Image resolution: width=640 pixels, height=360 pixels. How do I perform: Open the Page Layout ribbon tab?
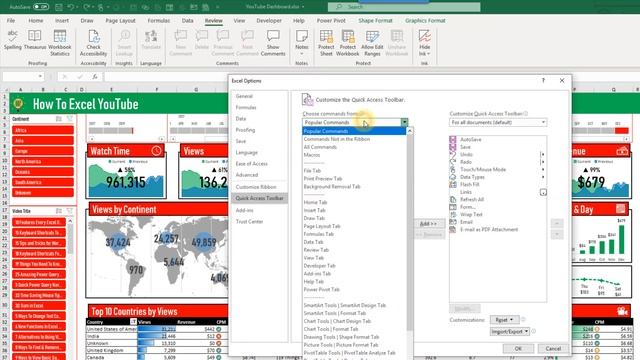(120, 20)
